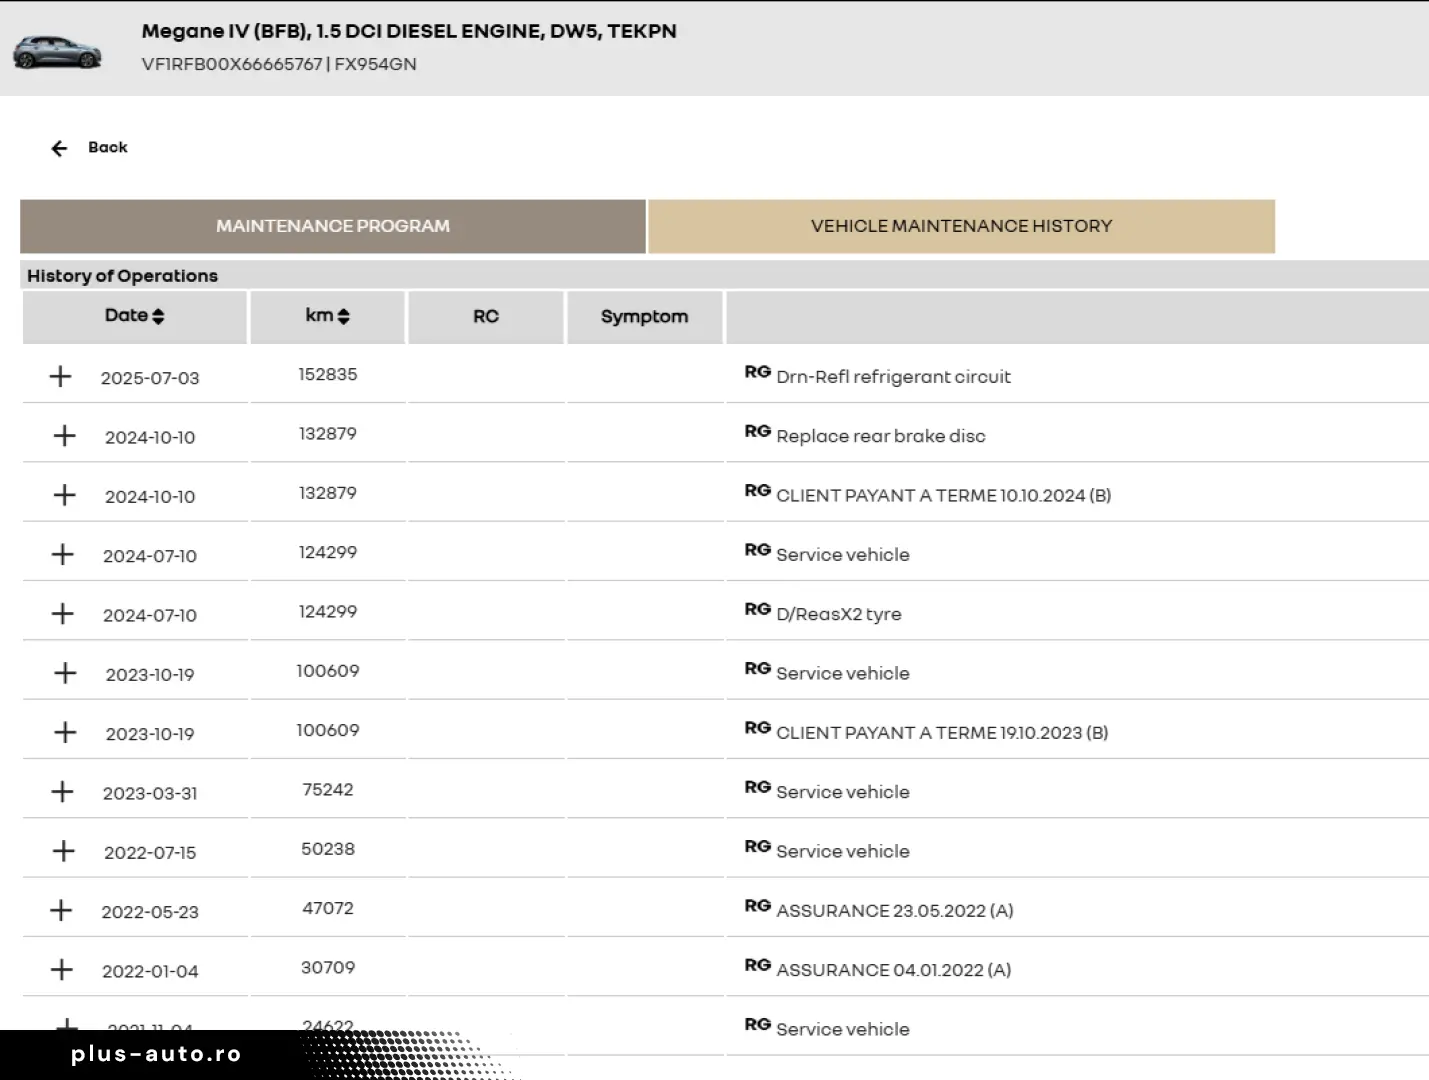1429x1080 pixels.
Task: Click the Back link text
Action: (x=108, y=147)
